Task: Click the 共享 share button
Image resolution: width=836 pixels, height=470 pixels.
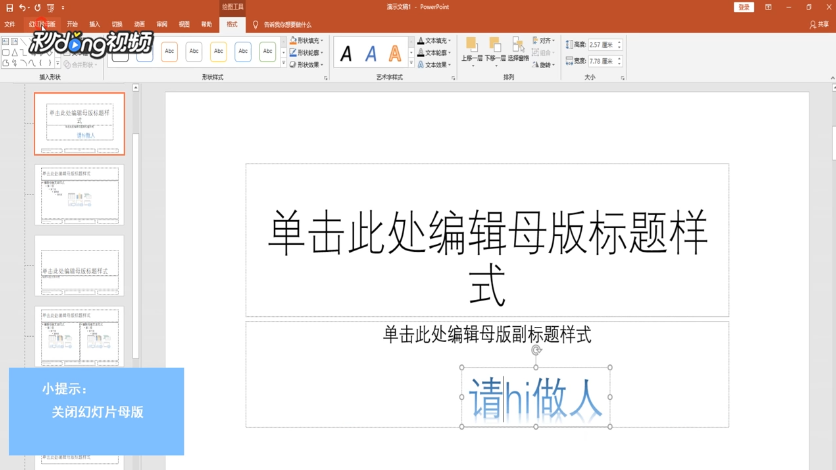Action: pos(819,25)
